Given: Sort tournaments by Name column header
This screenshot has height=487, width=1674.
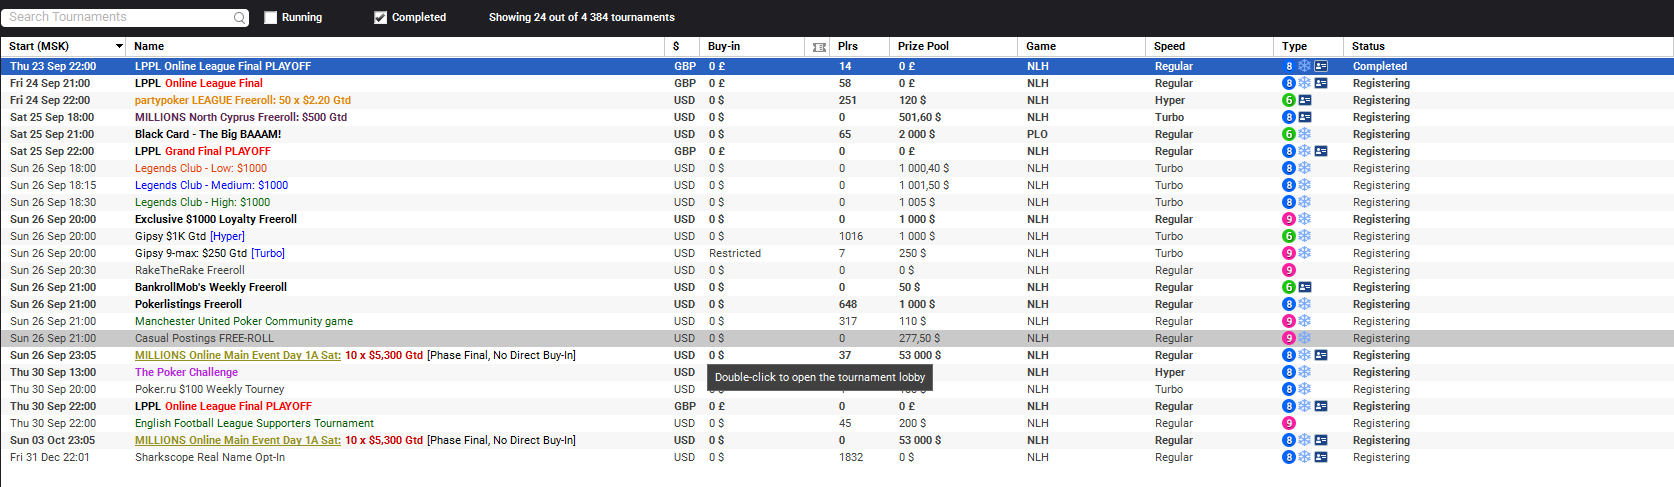Looking at the screenshot, I should tap(395, 46).
